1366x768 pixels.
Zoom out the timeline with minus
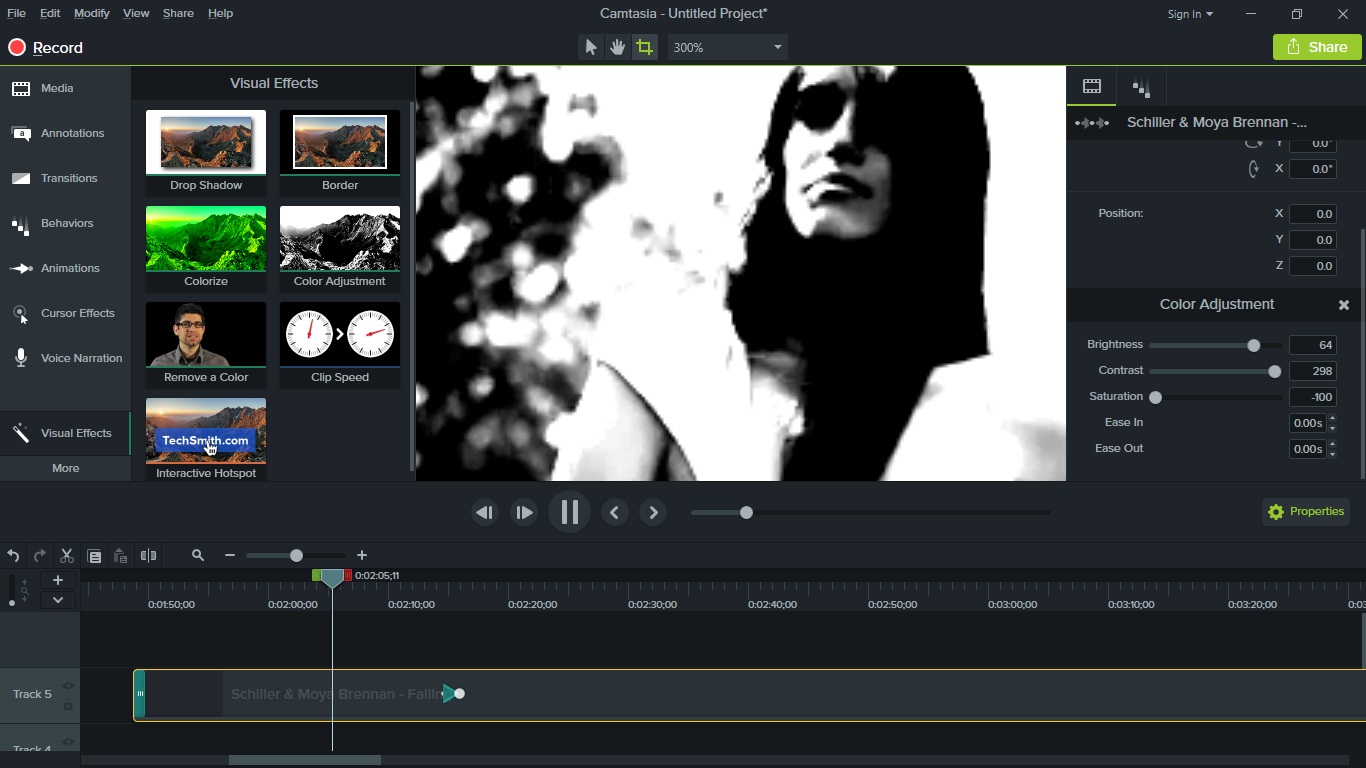coord(230,556)
